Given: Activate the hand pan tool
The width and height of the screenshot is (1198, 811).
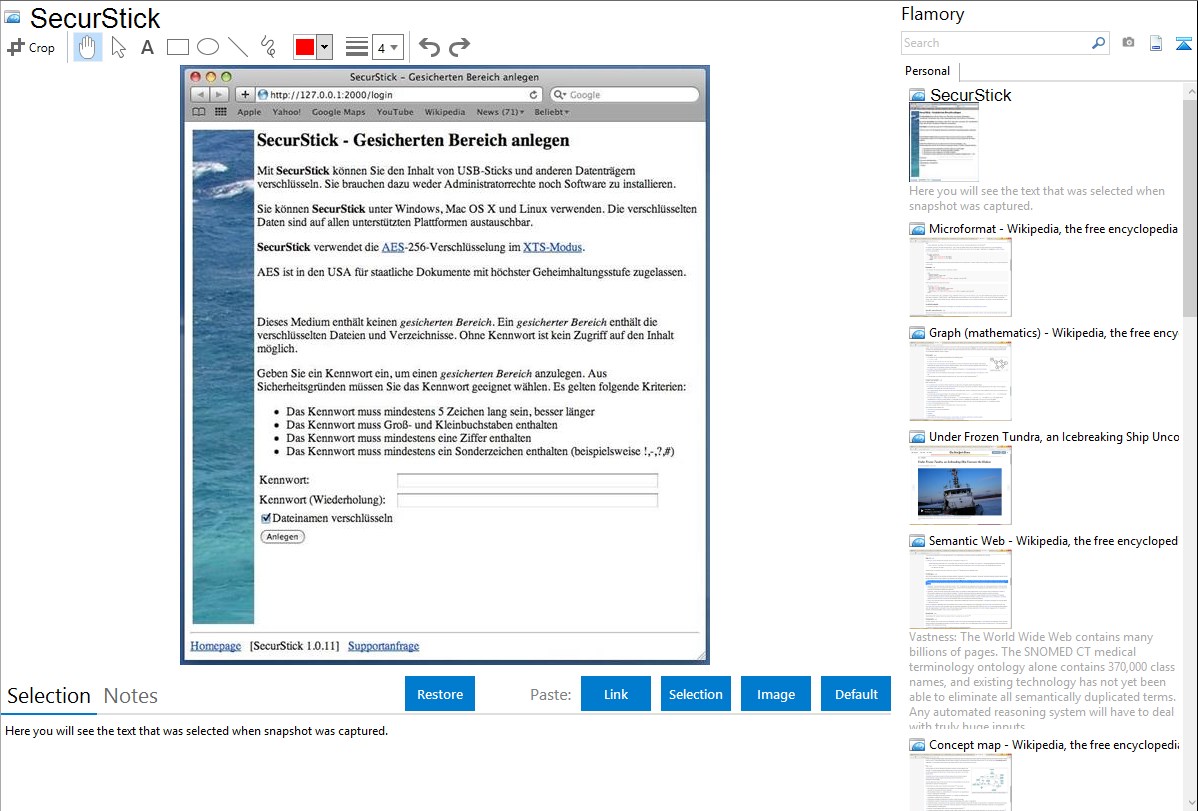Looking at the screenshot, I should [x=87, y=47].
